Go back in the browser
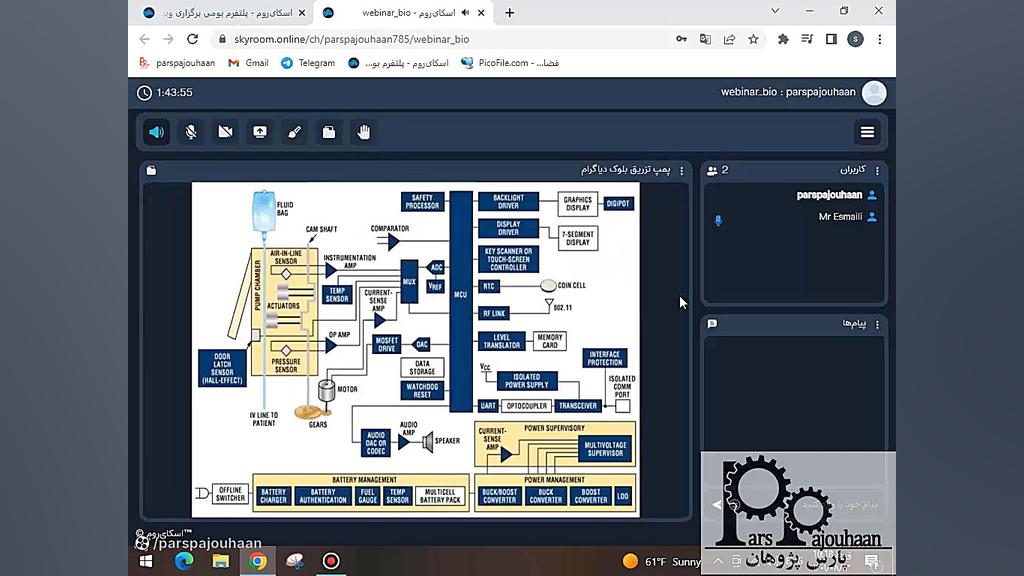 point(144,39)
